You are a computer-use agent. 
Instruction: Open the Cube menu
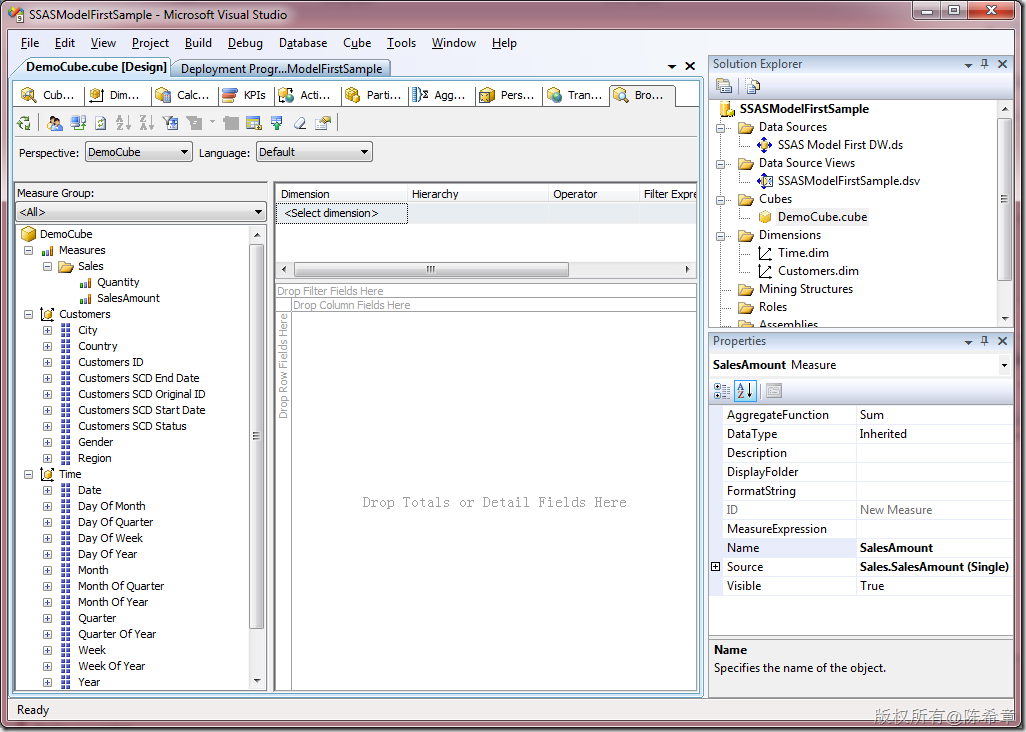[x=357, y=43]
